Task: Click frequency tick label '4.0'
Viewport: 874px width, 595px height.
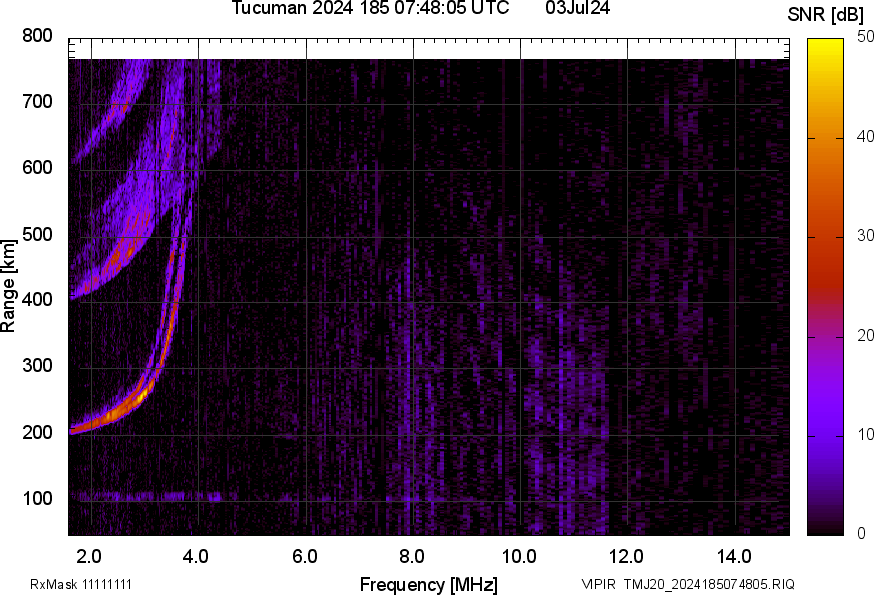Action: (196, 556)
